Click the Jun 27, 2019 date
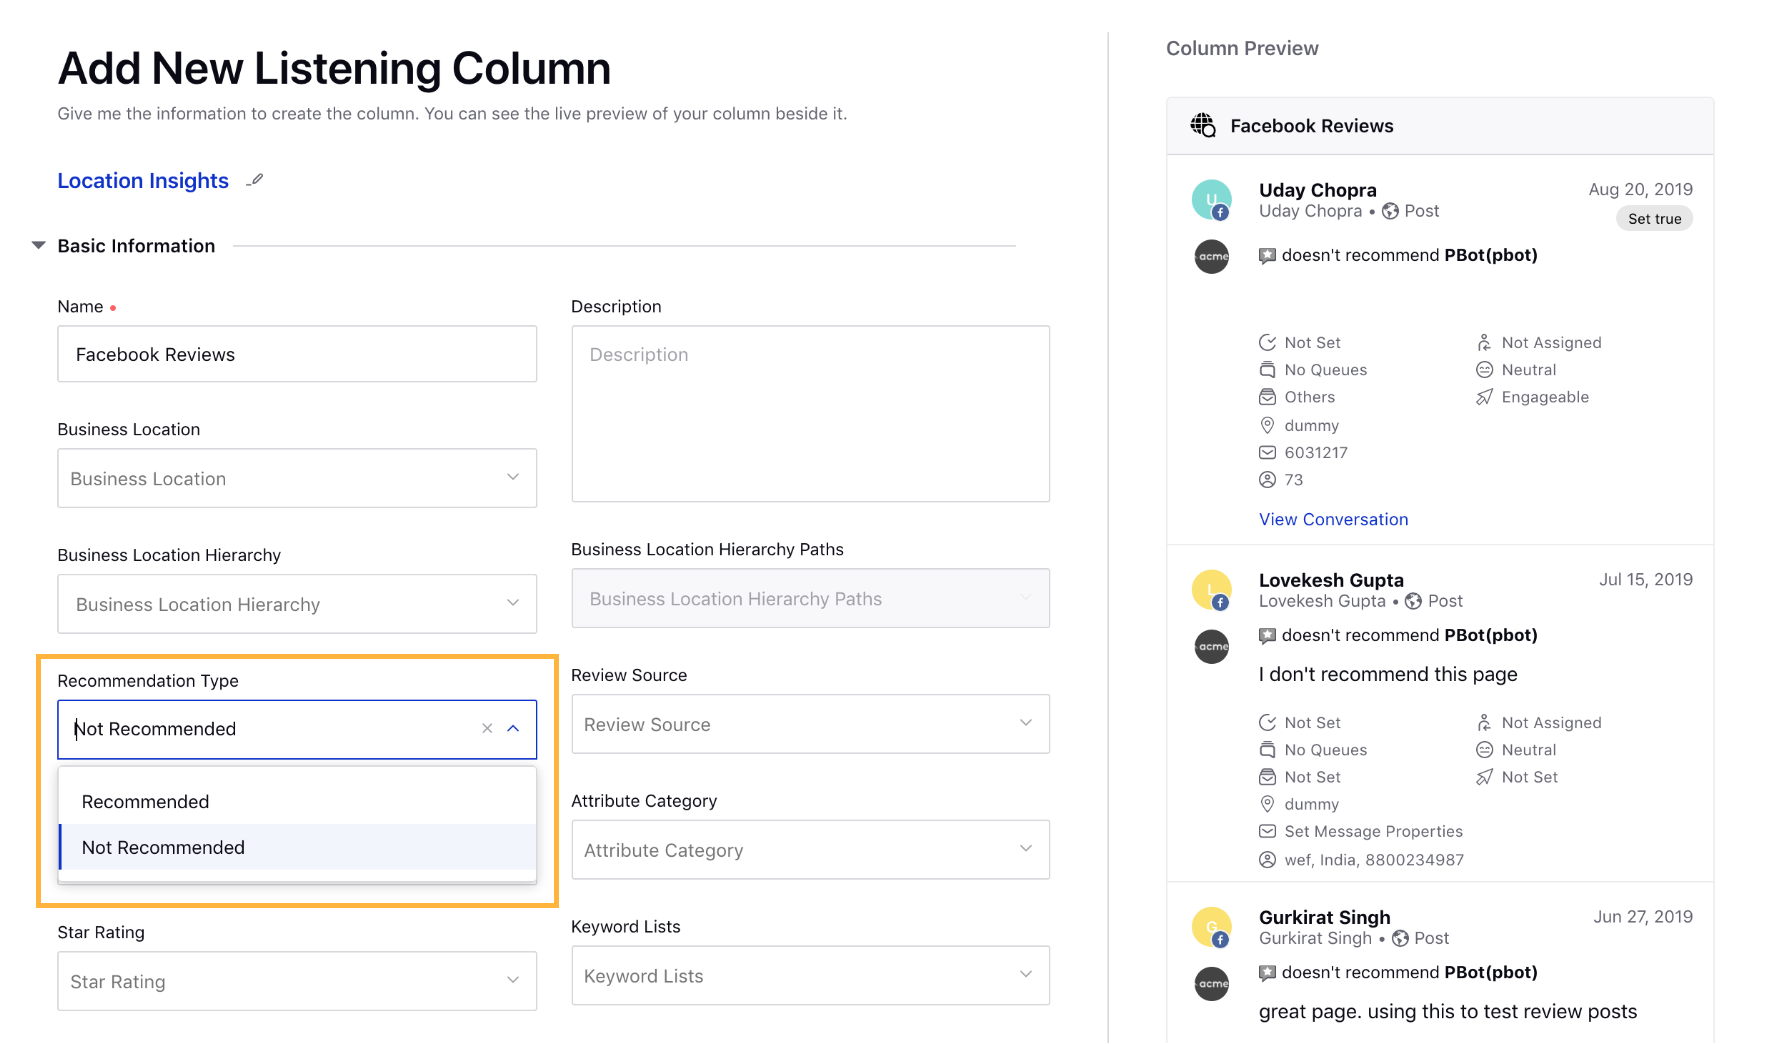The height and width of the screenshot is (1044, 1770). click(1643, 916)
